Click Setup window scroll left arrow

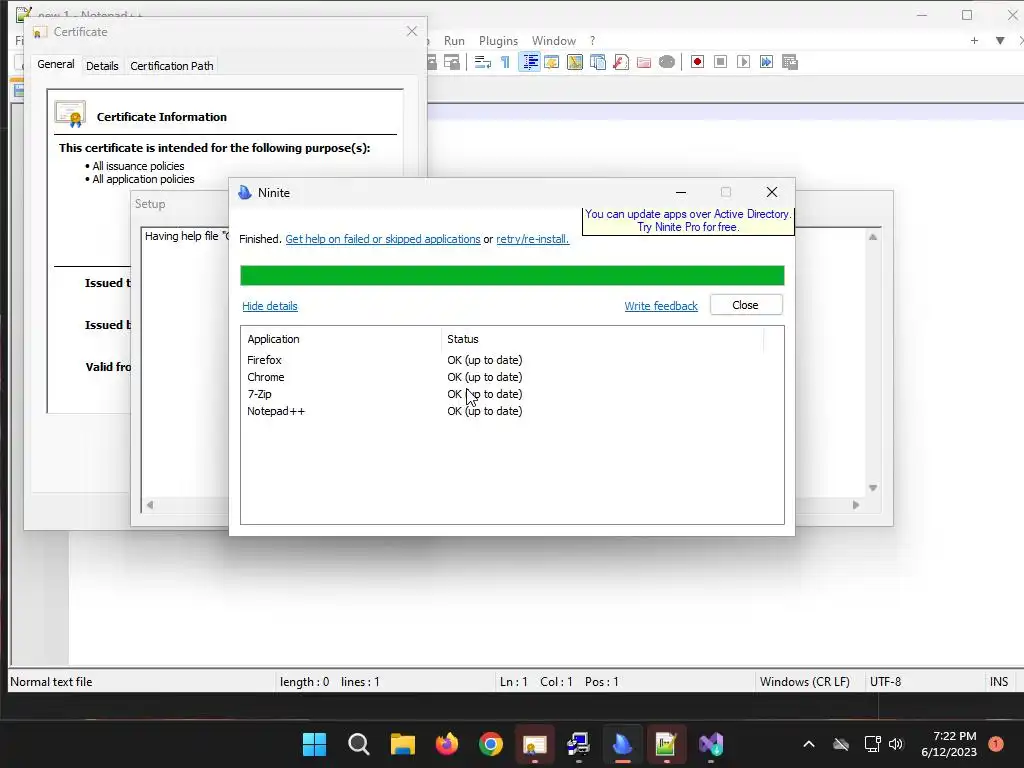point(150,505)
